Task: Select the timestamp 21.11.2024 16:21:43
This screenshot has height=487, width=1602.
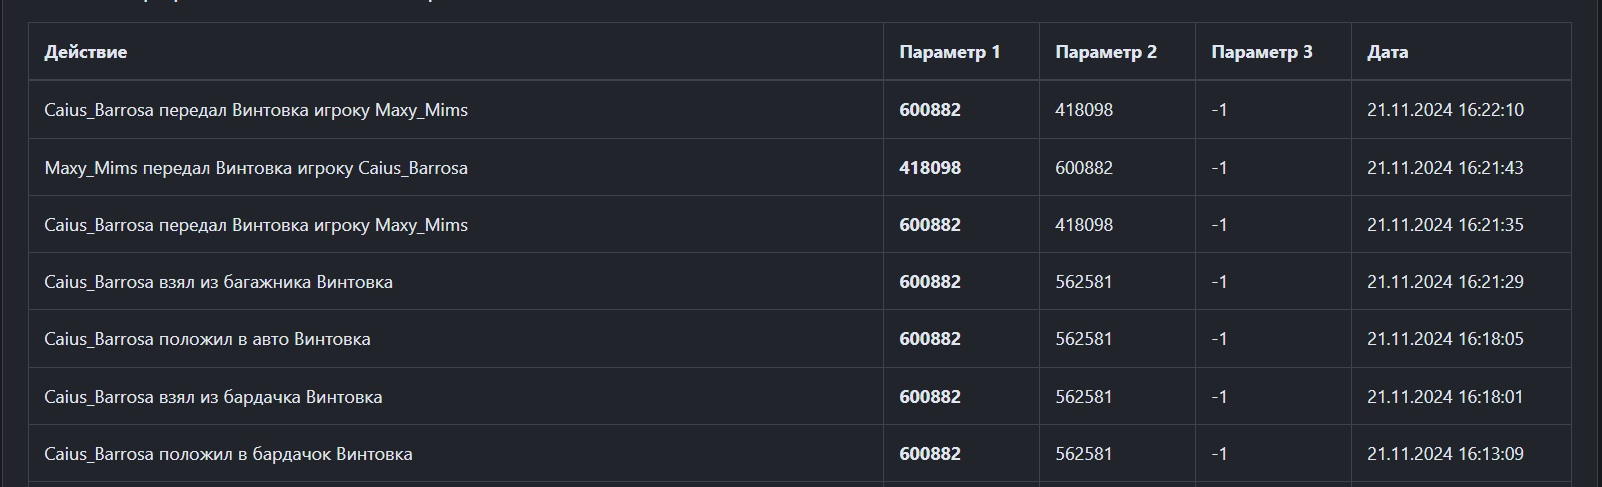Action: click(x=1445, y=168)
